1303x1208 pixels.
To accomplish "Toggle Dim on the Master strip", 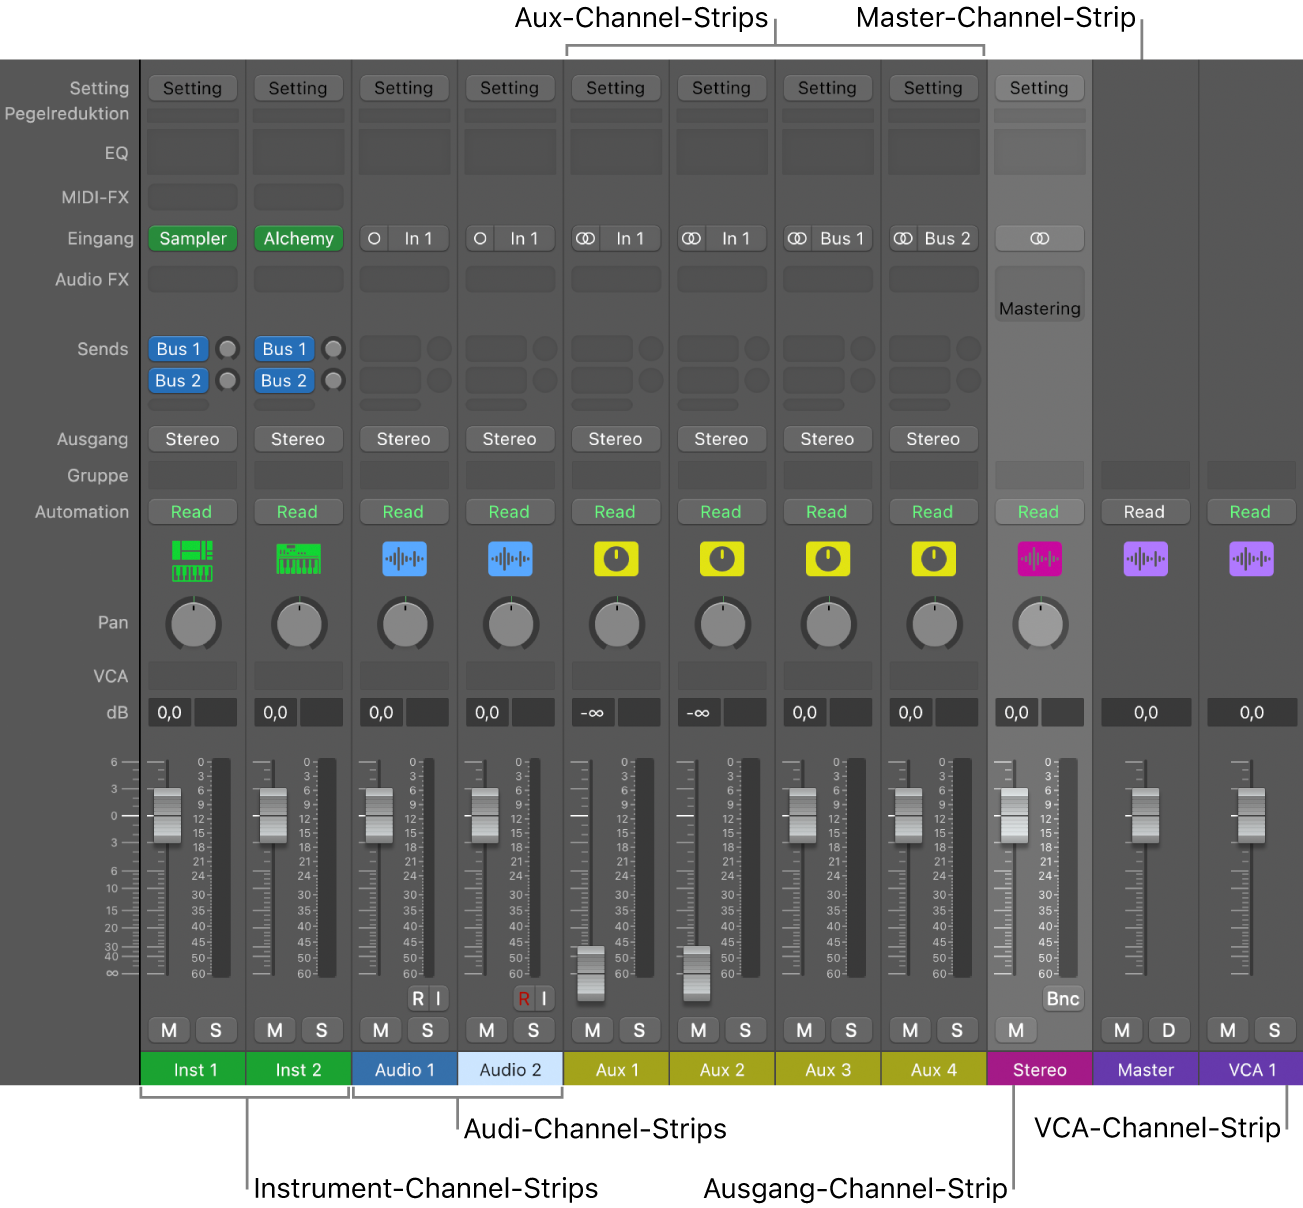I will (x=1169, y=1030).
